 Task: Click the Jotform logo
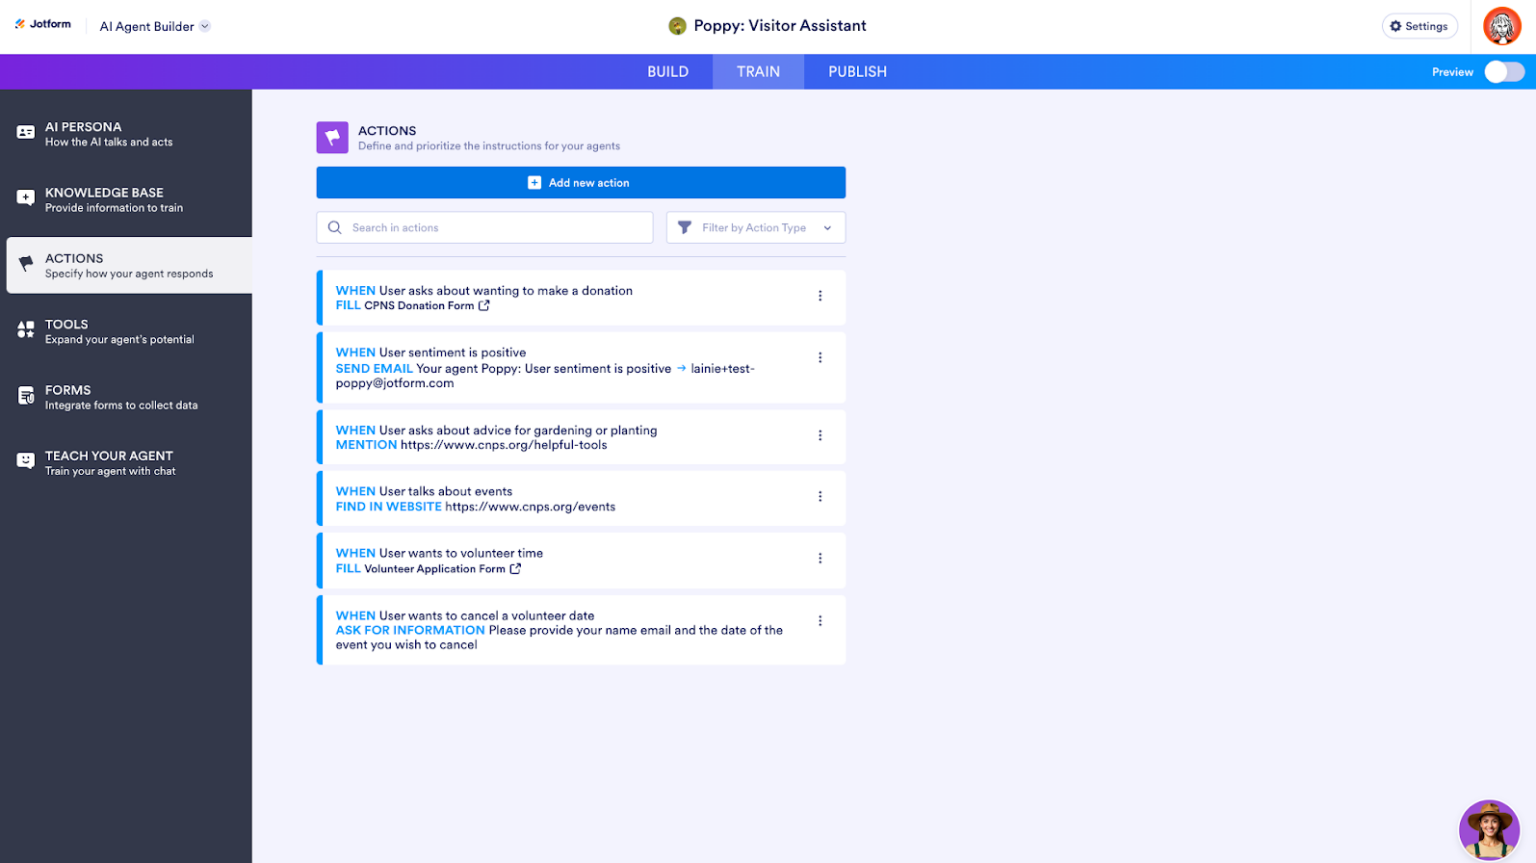tap(42, 24)
